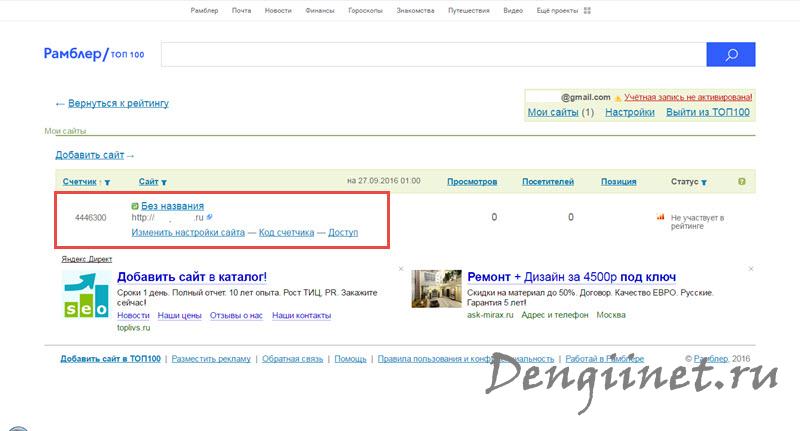This screenshot has height=431, width=800.
Task: Open Добавить сайт в каталог! ad title
Action: [x=192, y=277]
